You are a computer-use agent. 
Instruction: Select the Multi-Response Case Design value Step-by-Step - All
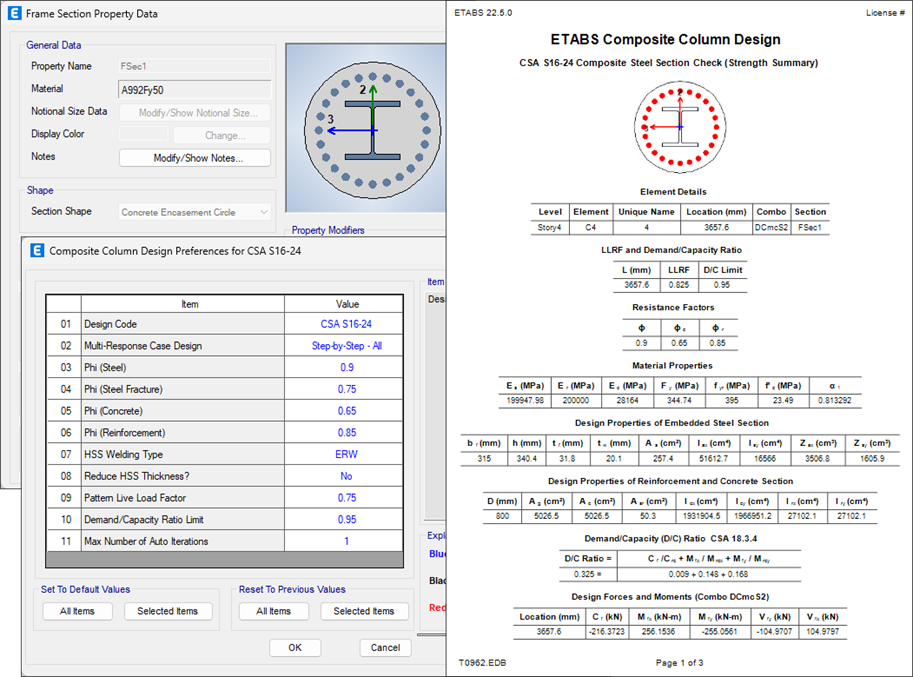(x=344, y=346)
